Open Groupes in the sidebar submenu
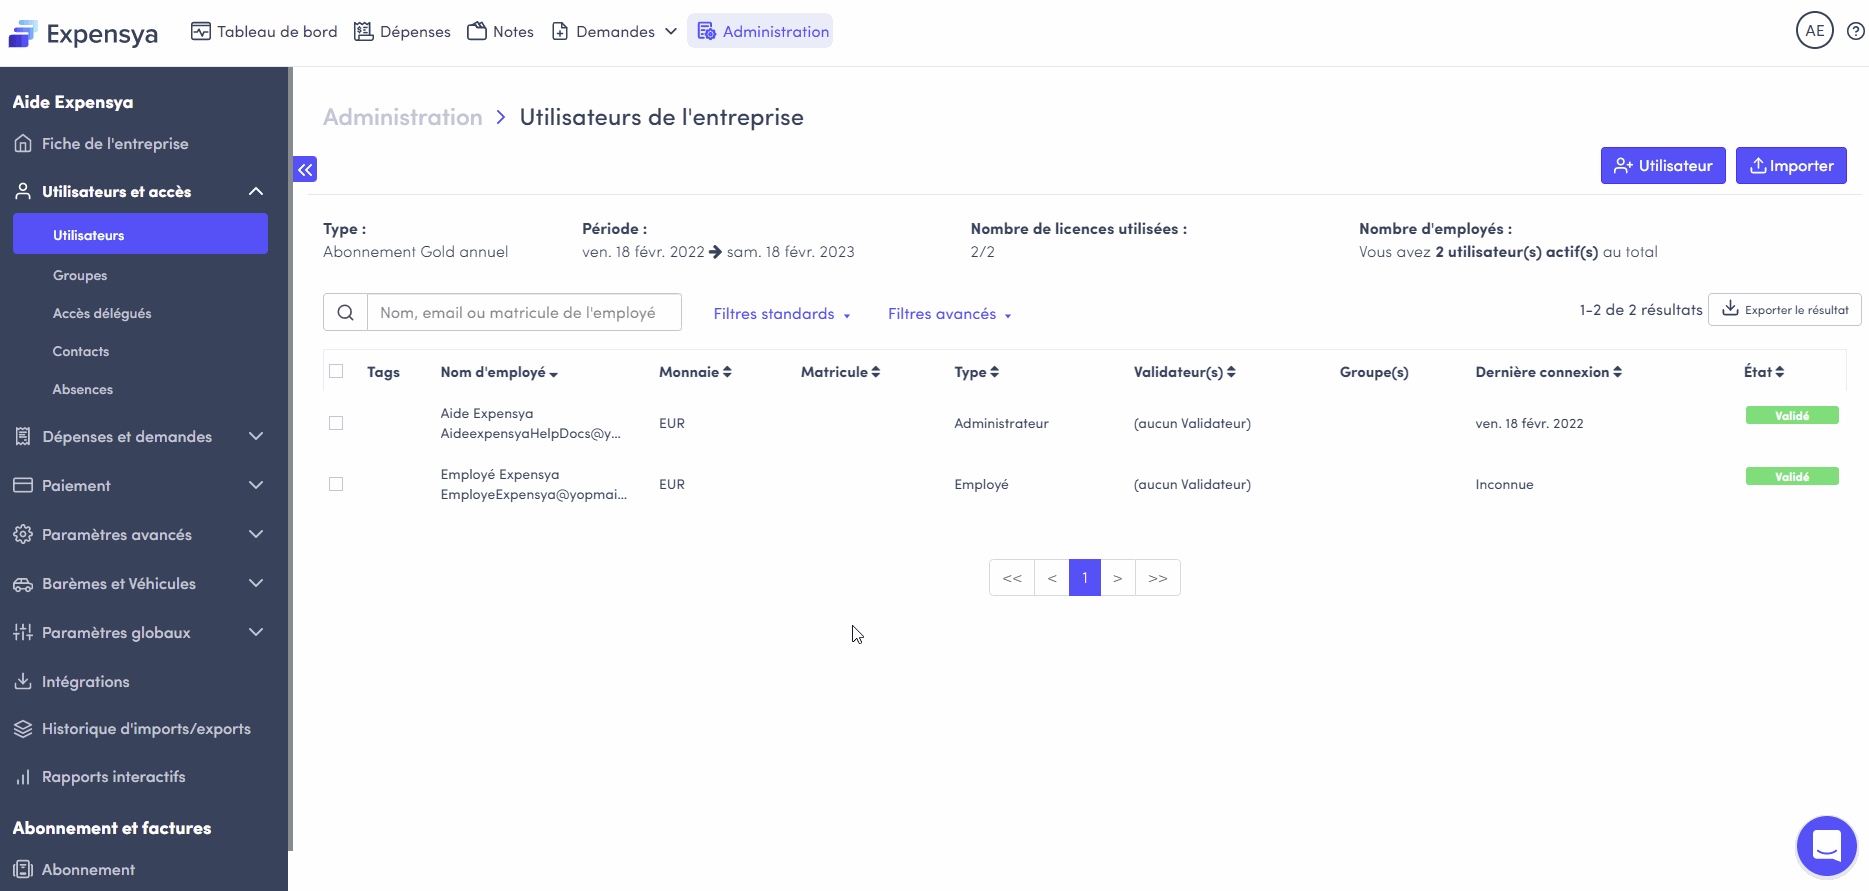Image resolution: width=1869 pixels, height=891 pixels. pos(80,275)
